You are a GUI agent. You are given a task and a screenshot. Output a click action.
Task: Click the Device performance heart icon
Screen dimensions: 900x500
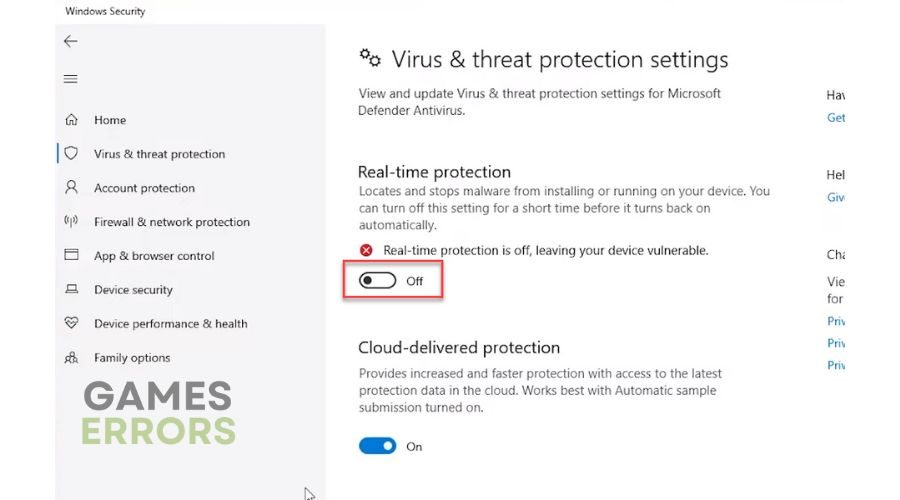(x=71, y=324)
